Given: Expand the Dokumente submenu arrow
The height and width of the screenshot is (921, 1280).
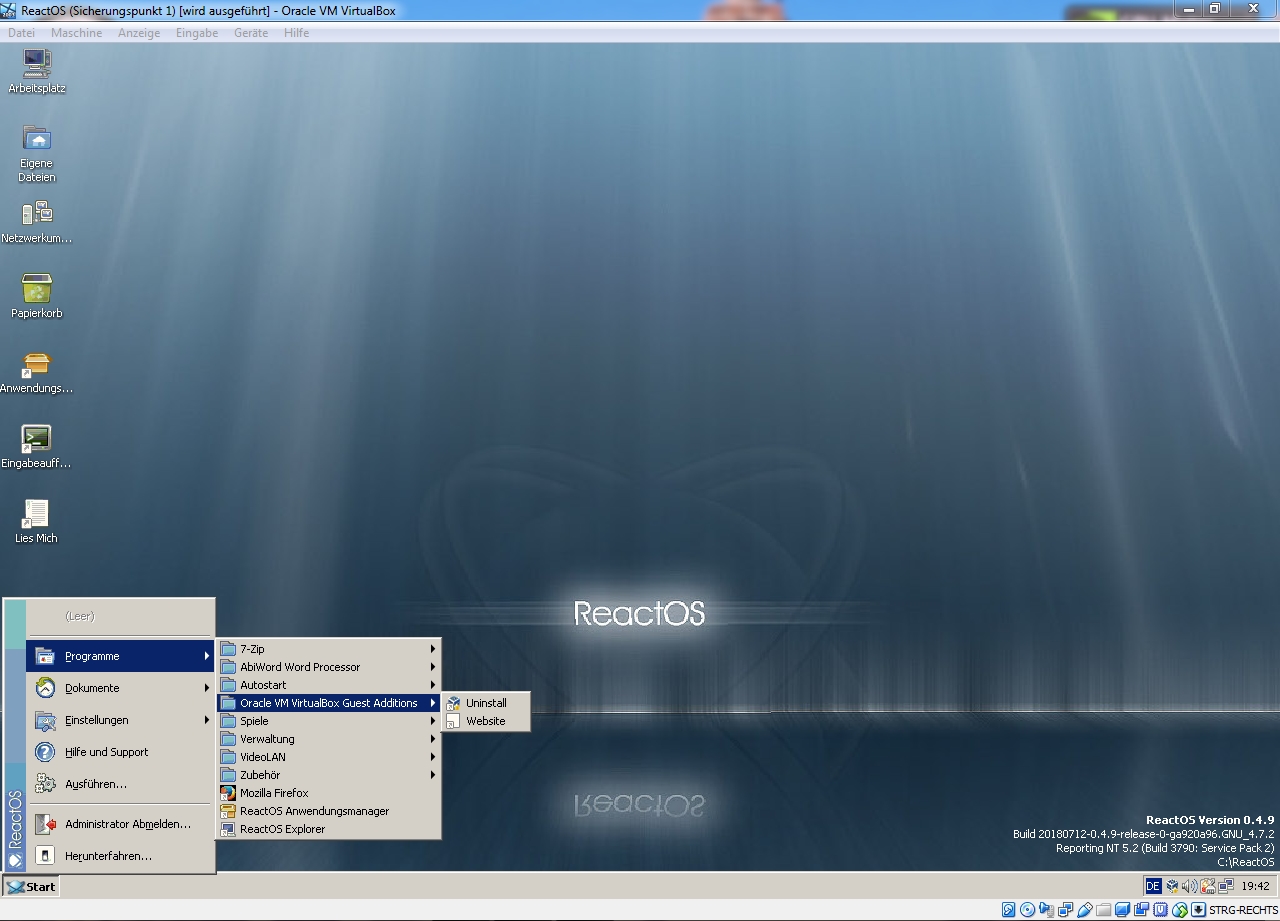Looking at the screenshot, I should (207, 688).
